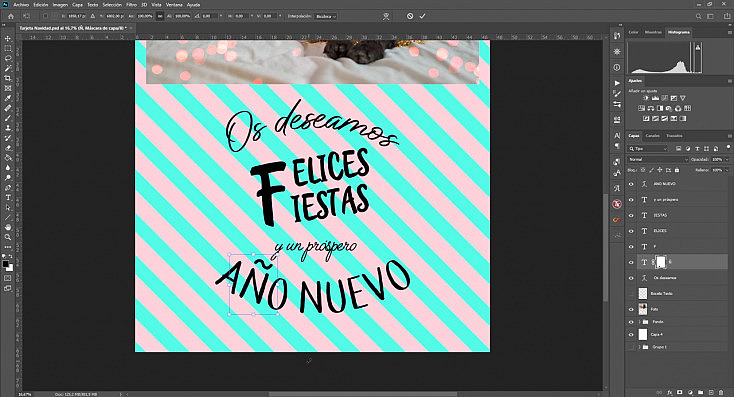Click the background color swatch

[10, 268]
